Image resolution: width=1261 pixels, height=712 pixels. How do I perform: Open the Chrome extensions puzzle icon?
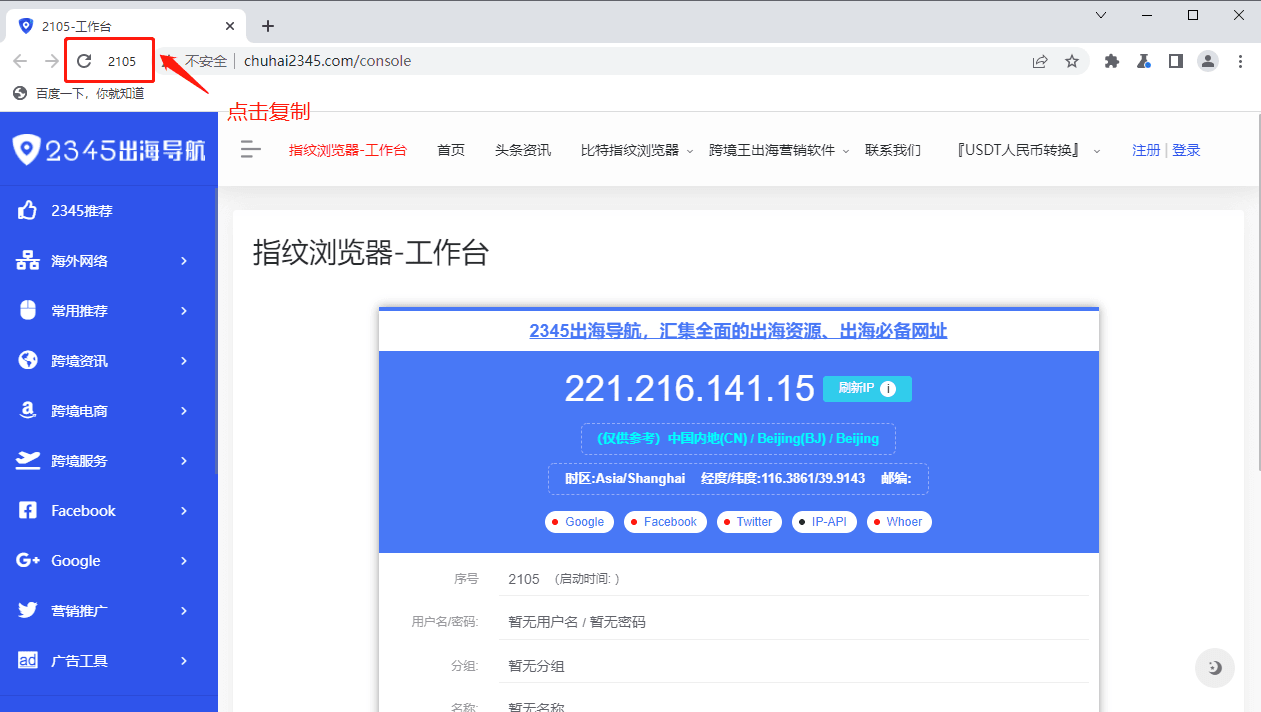(1111, 61)
